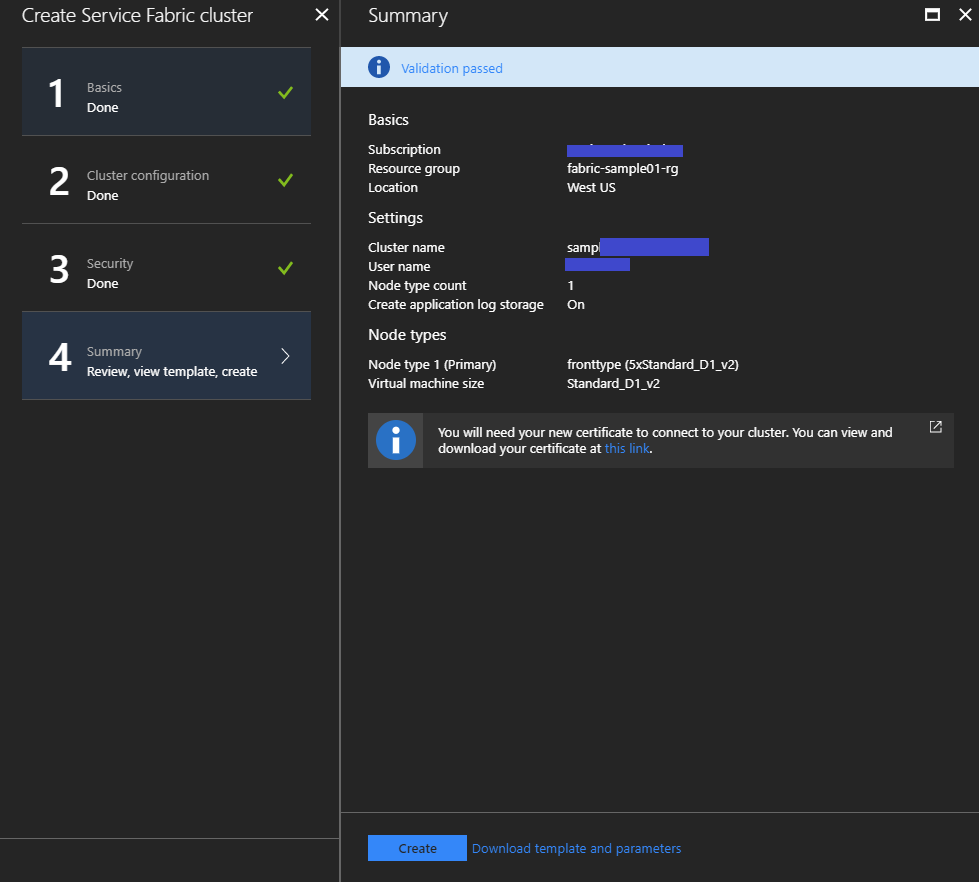Click the Create application log storage label
This screenshot has width=979, height=882.
456,305
